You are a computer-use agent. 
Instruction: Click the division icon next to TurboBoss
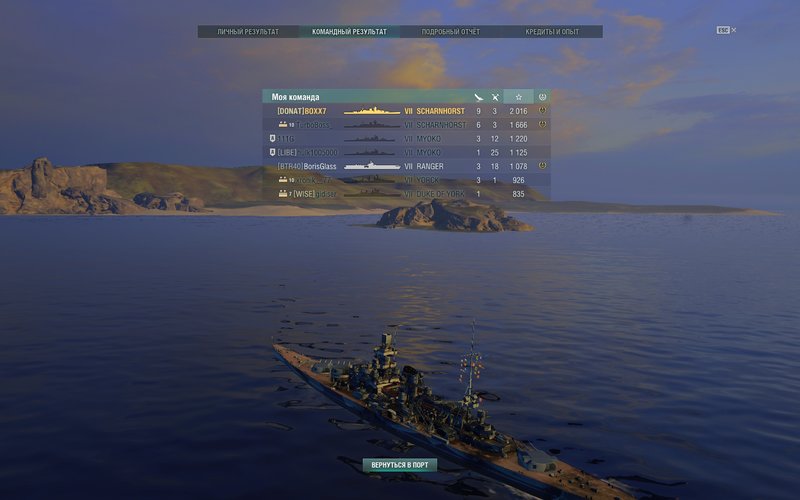(283, 124)
